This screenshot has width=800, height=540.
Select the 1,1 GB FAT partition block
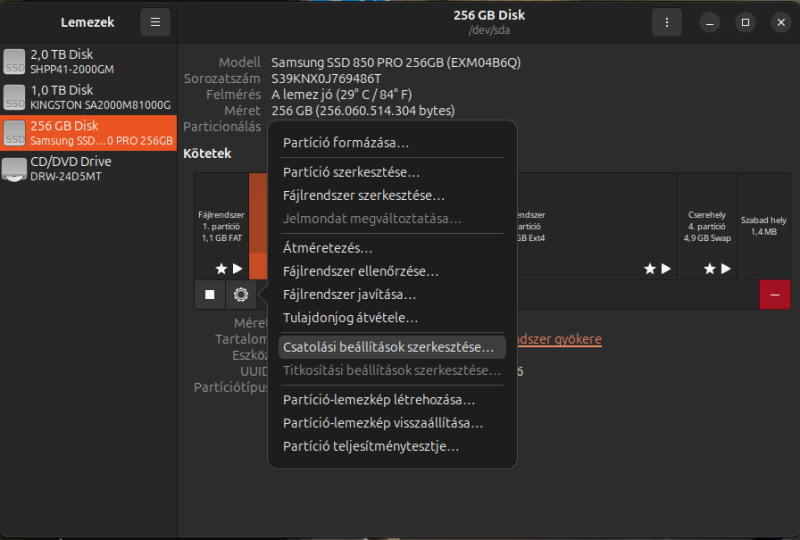221,227
